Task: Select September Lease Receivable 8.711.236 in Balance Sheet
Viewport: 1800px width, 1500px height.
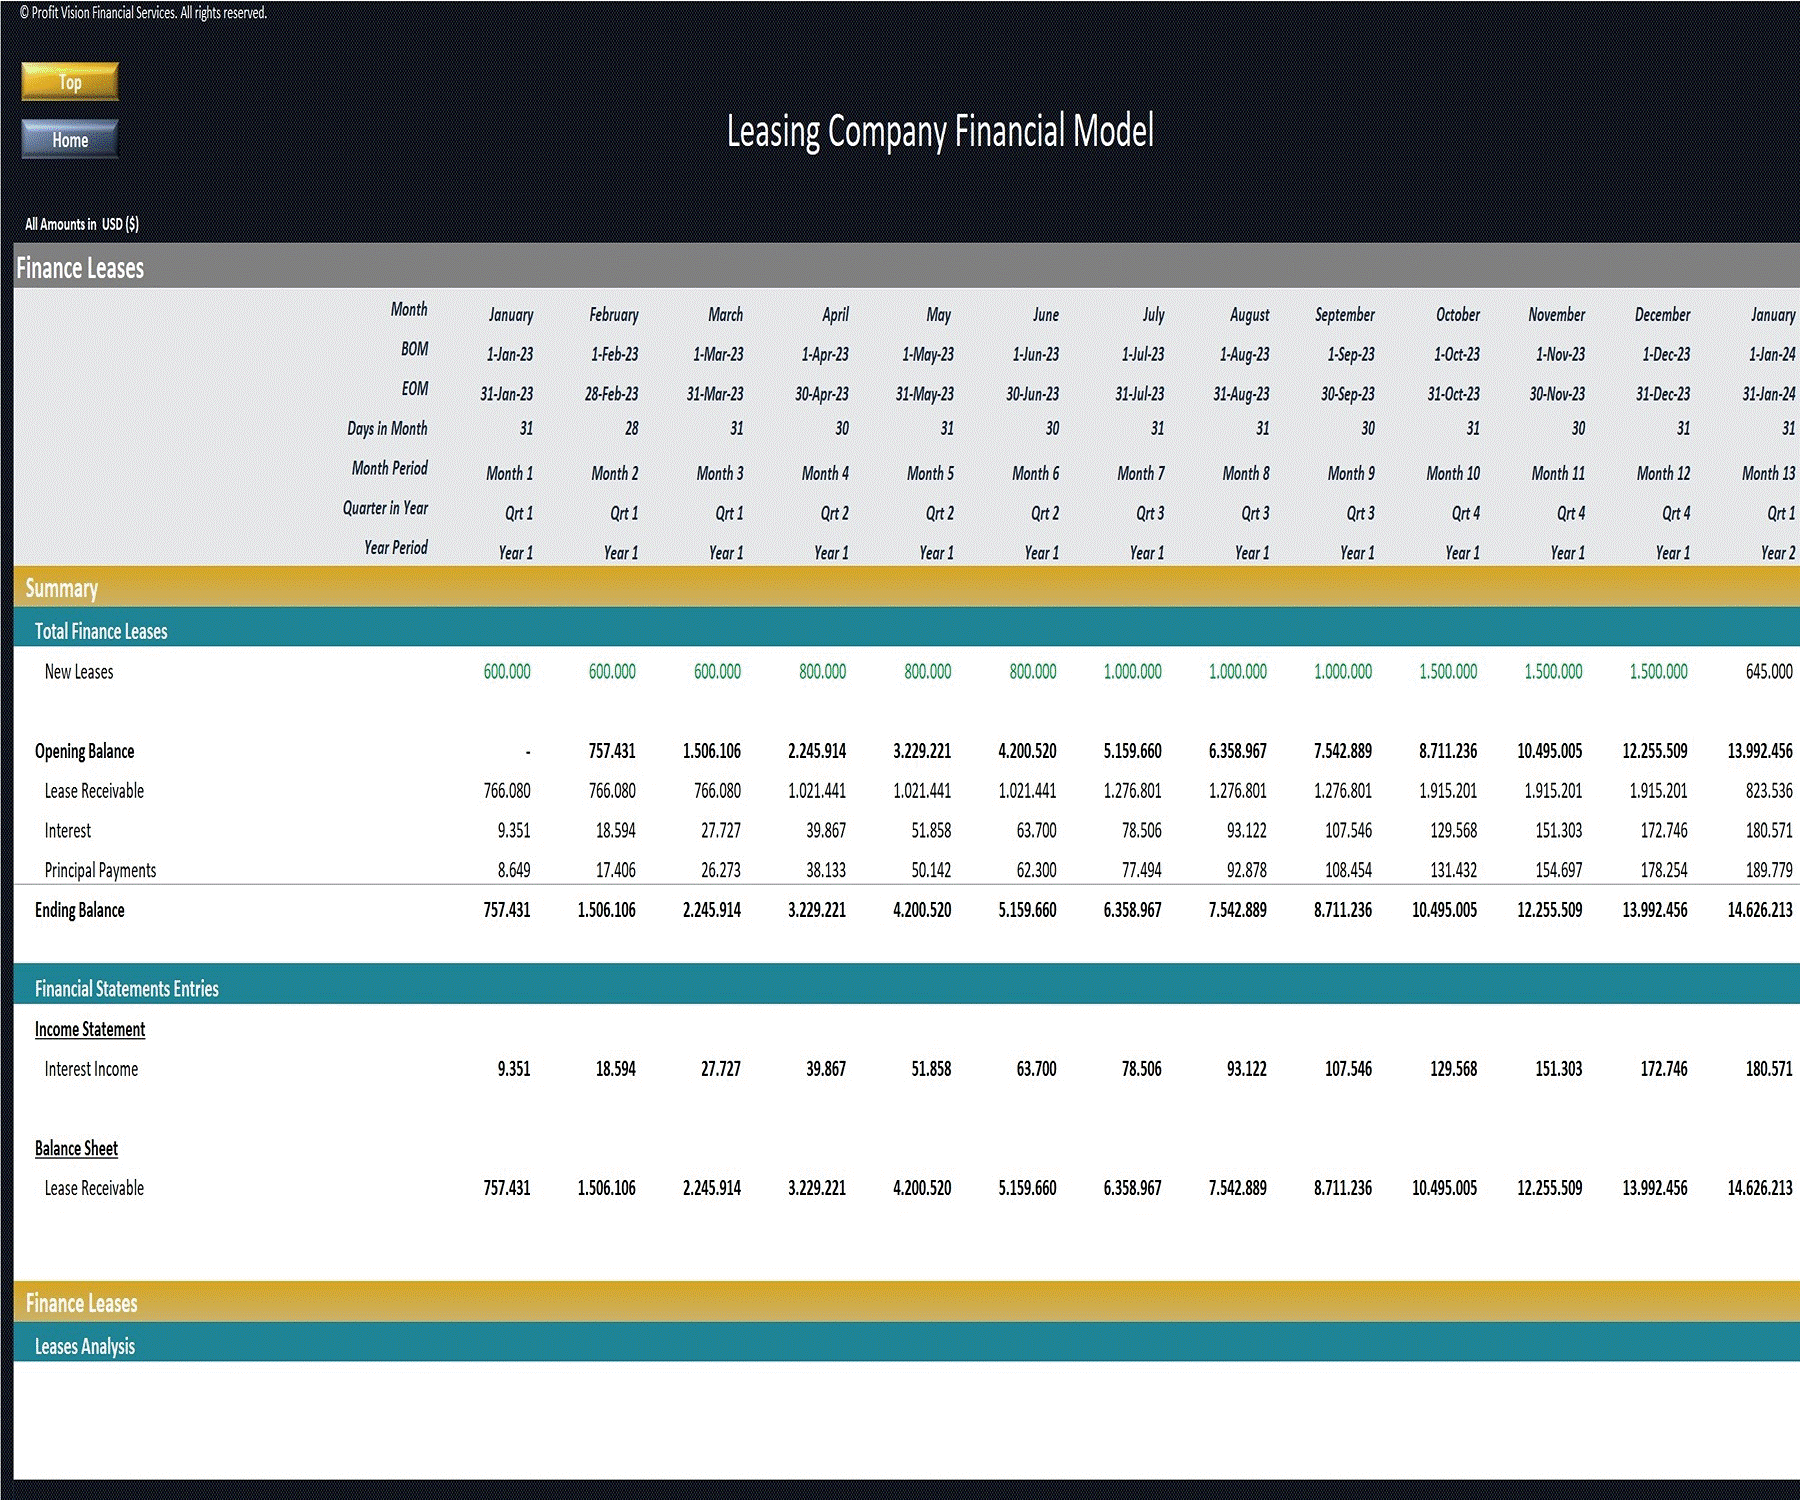Action: tap(1343, 1188)
